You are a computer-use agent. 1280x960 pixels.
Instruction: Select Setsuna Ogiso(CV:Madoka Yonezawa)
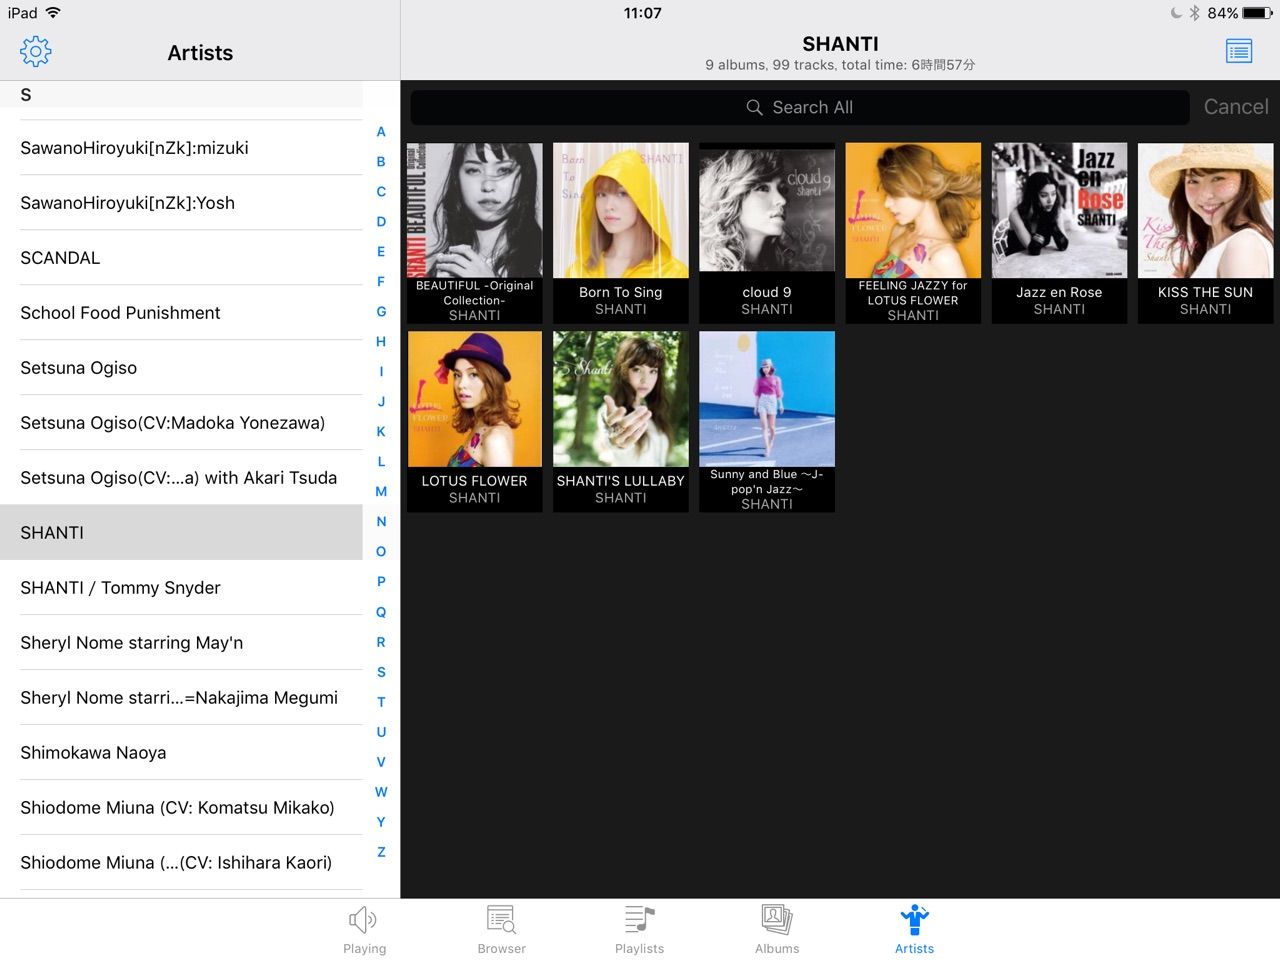(181, 423)
